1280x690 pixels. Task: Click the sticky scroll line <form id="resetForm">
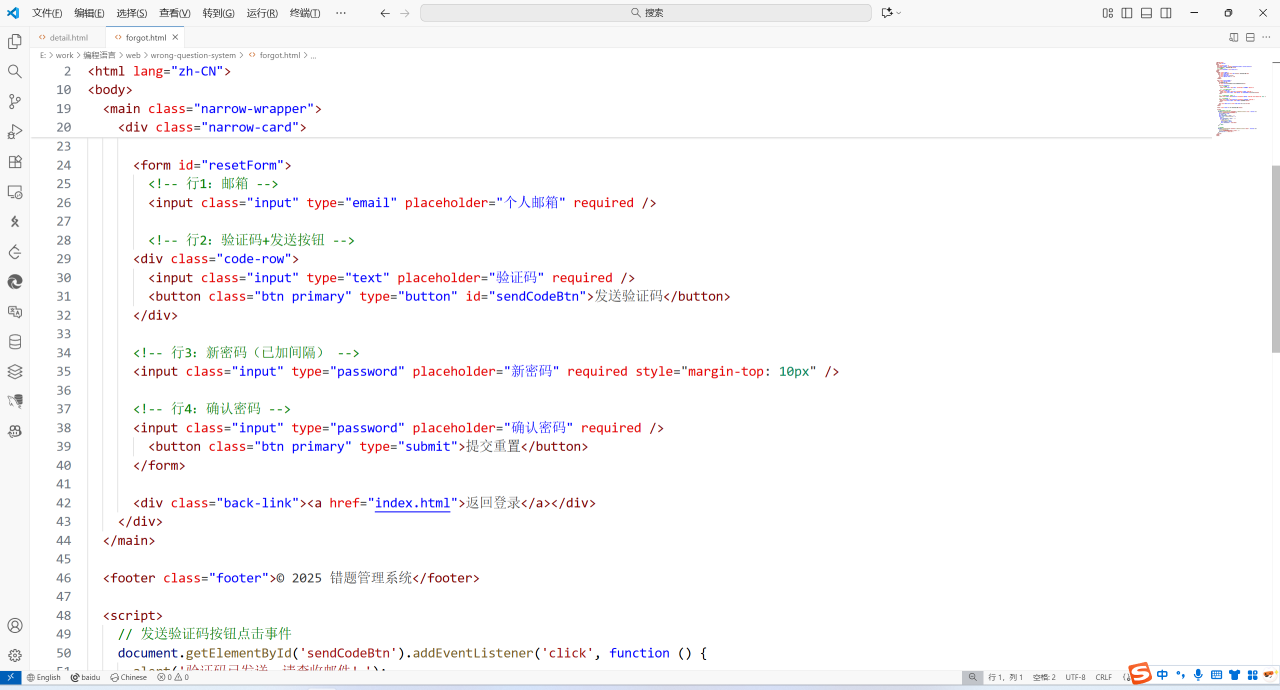pos(212,165)
